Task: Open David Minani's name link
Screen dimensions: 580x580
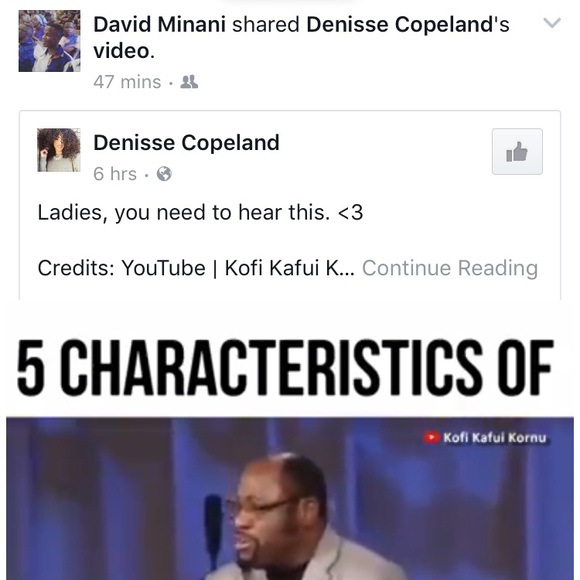Action: point(159,24)
